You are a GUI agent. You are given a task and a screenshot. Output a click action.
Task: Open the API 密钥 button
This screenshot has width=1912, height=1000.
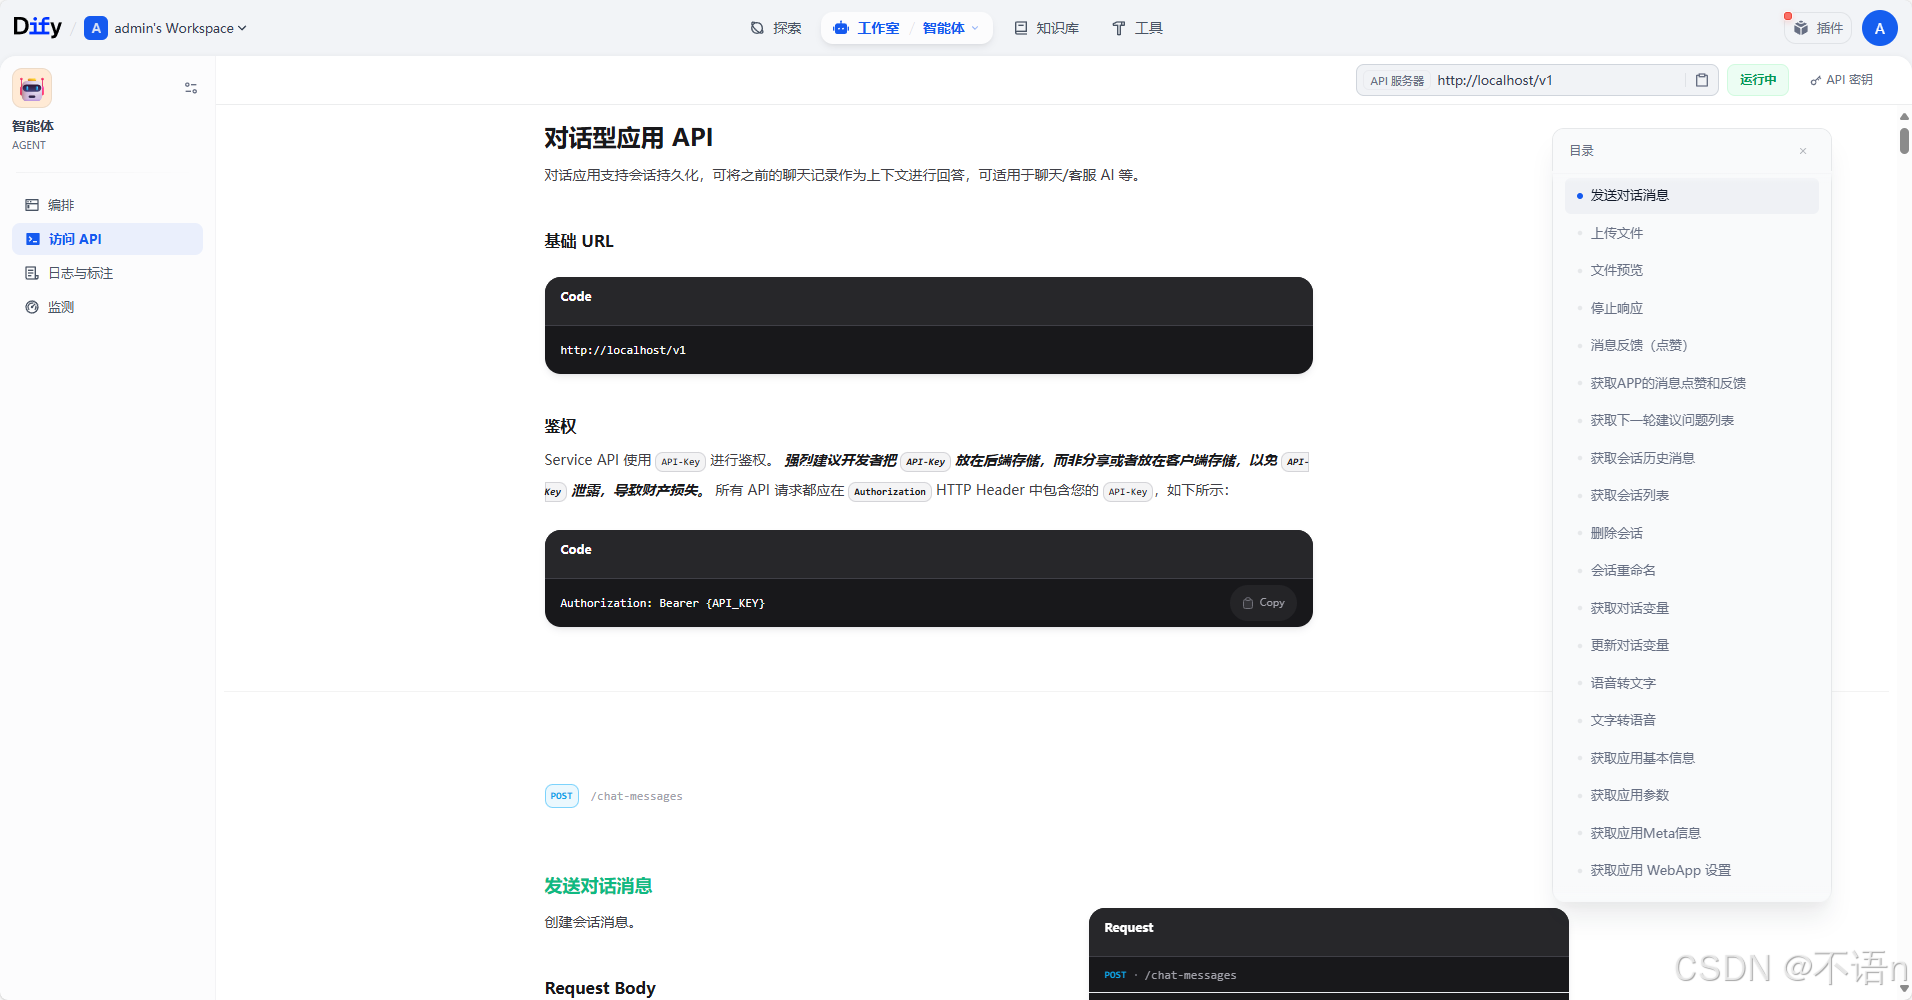click(x=1841, y=80)
